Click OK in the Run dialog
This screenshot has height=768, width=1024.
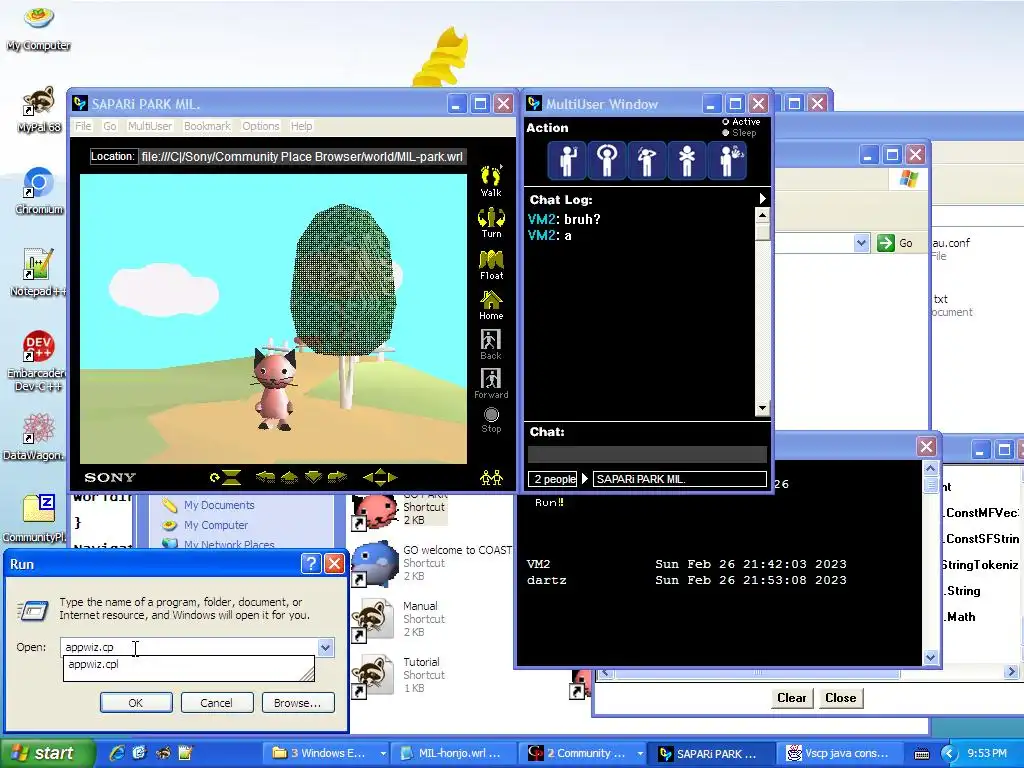tap(136, 703)
